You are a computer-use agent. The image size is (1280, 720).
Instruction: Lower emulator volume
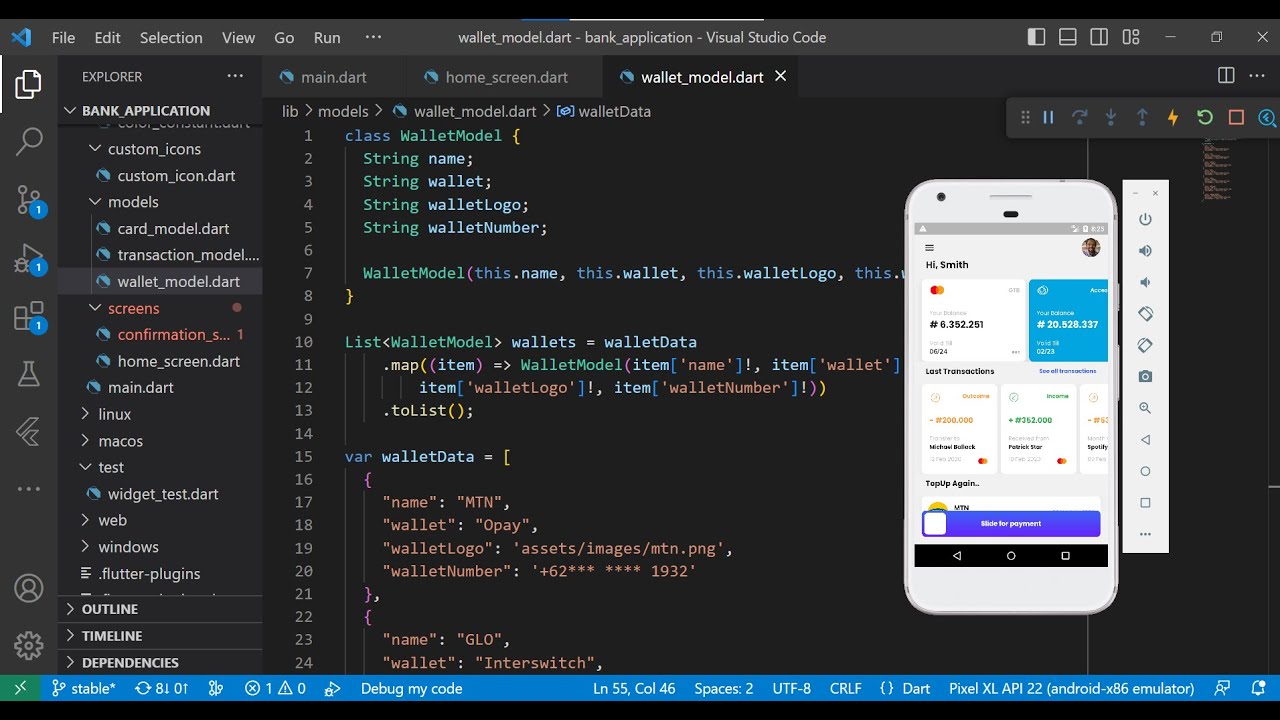coord(1145,282)
